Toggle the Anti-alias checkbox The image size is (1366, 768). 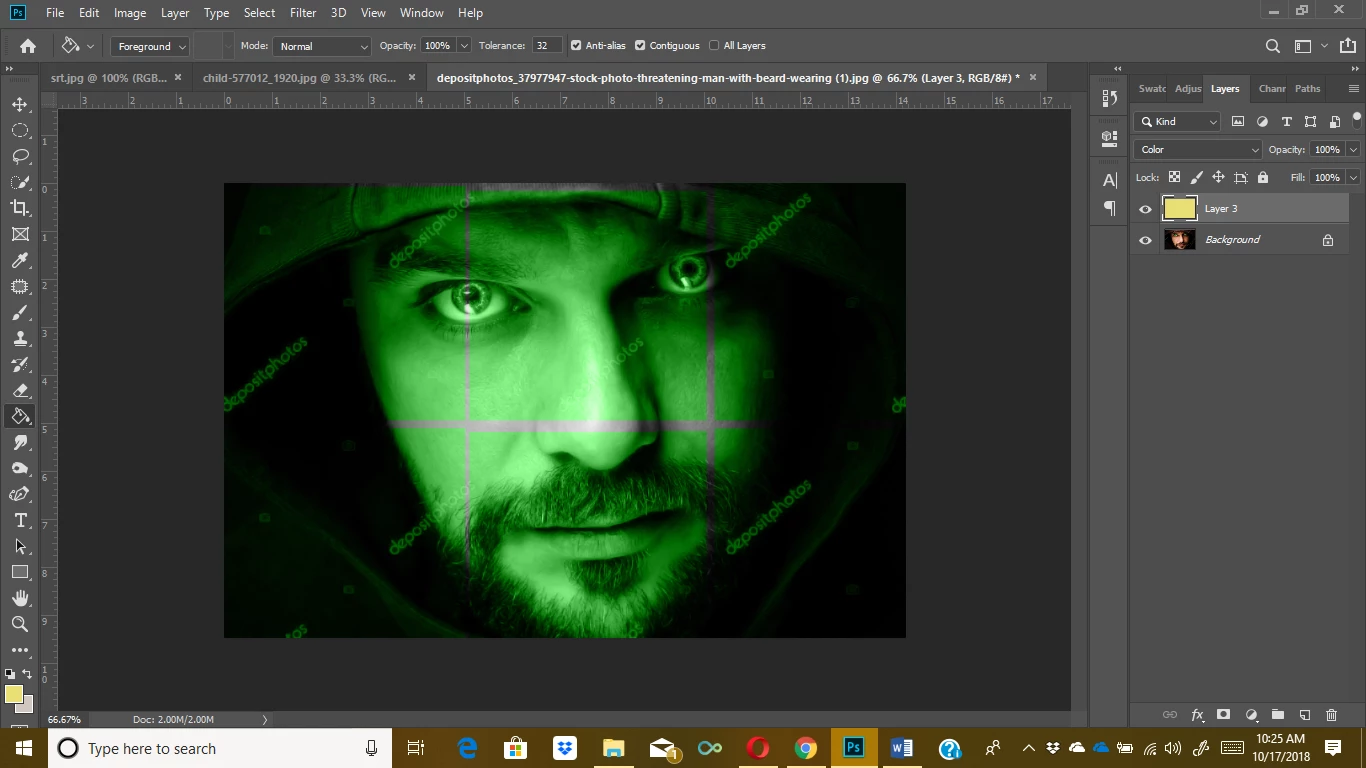(x=576, y=46)
